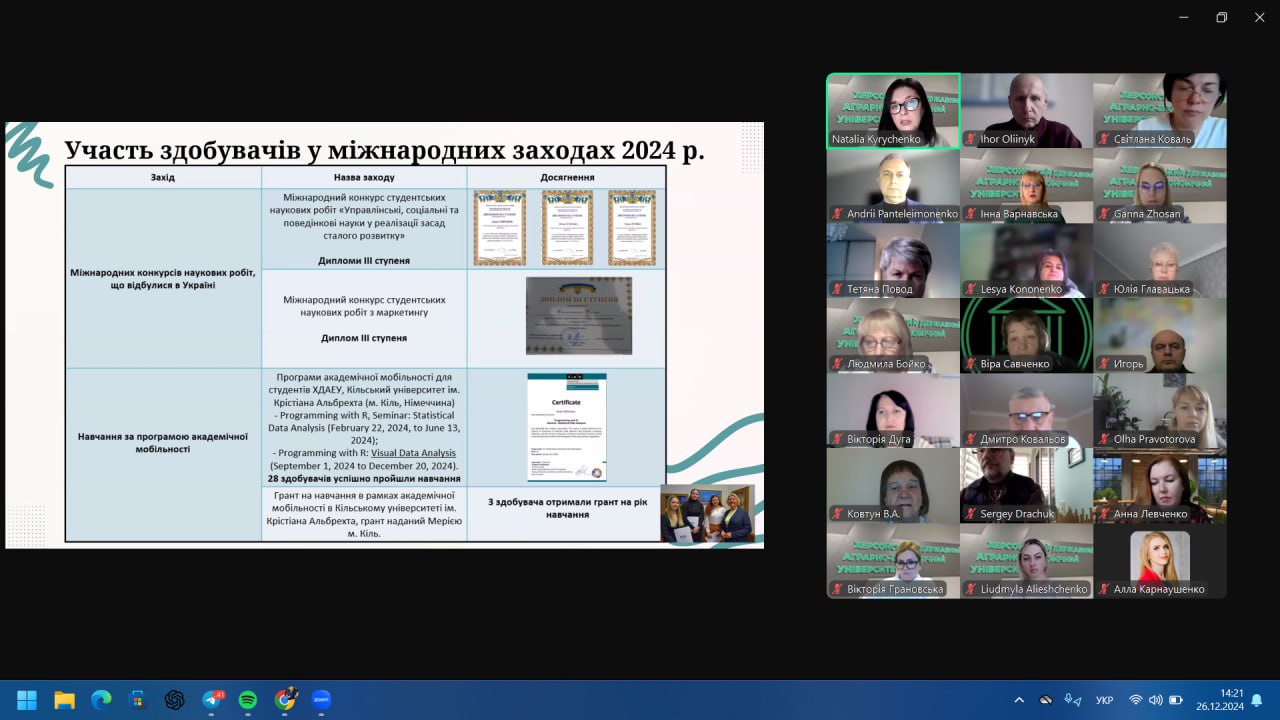Open volume control speaker icon
1280x720 pixels.
[1156, 700]
